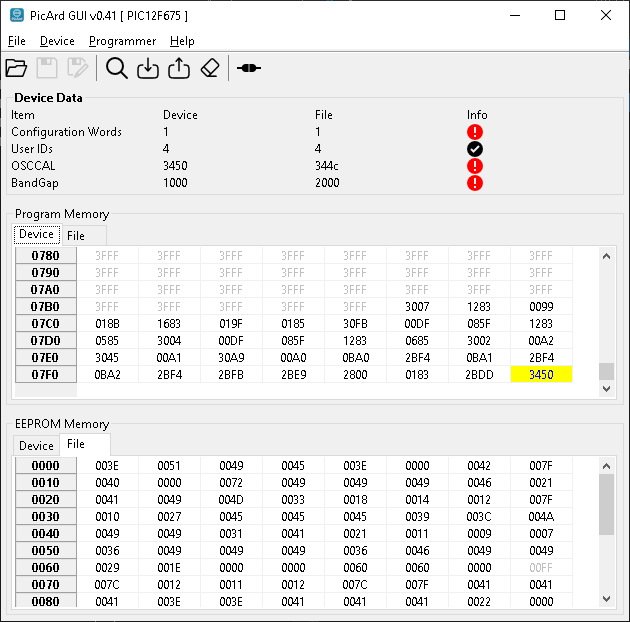Click the BandGap red warning icon
This screenshot has width=630, height=622.
pyautogui.click(x=475, y=183)
